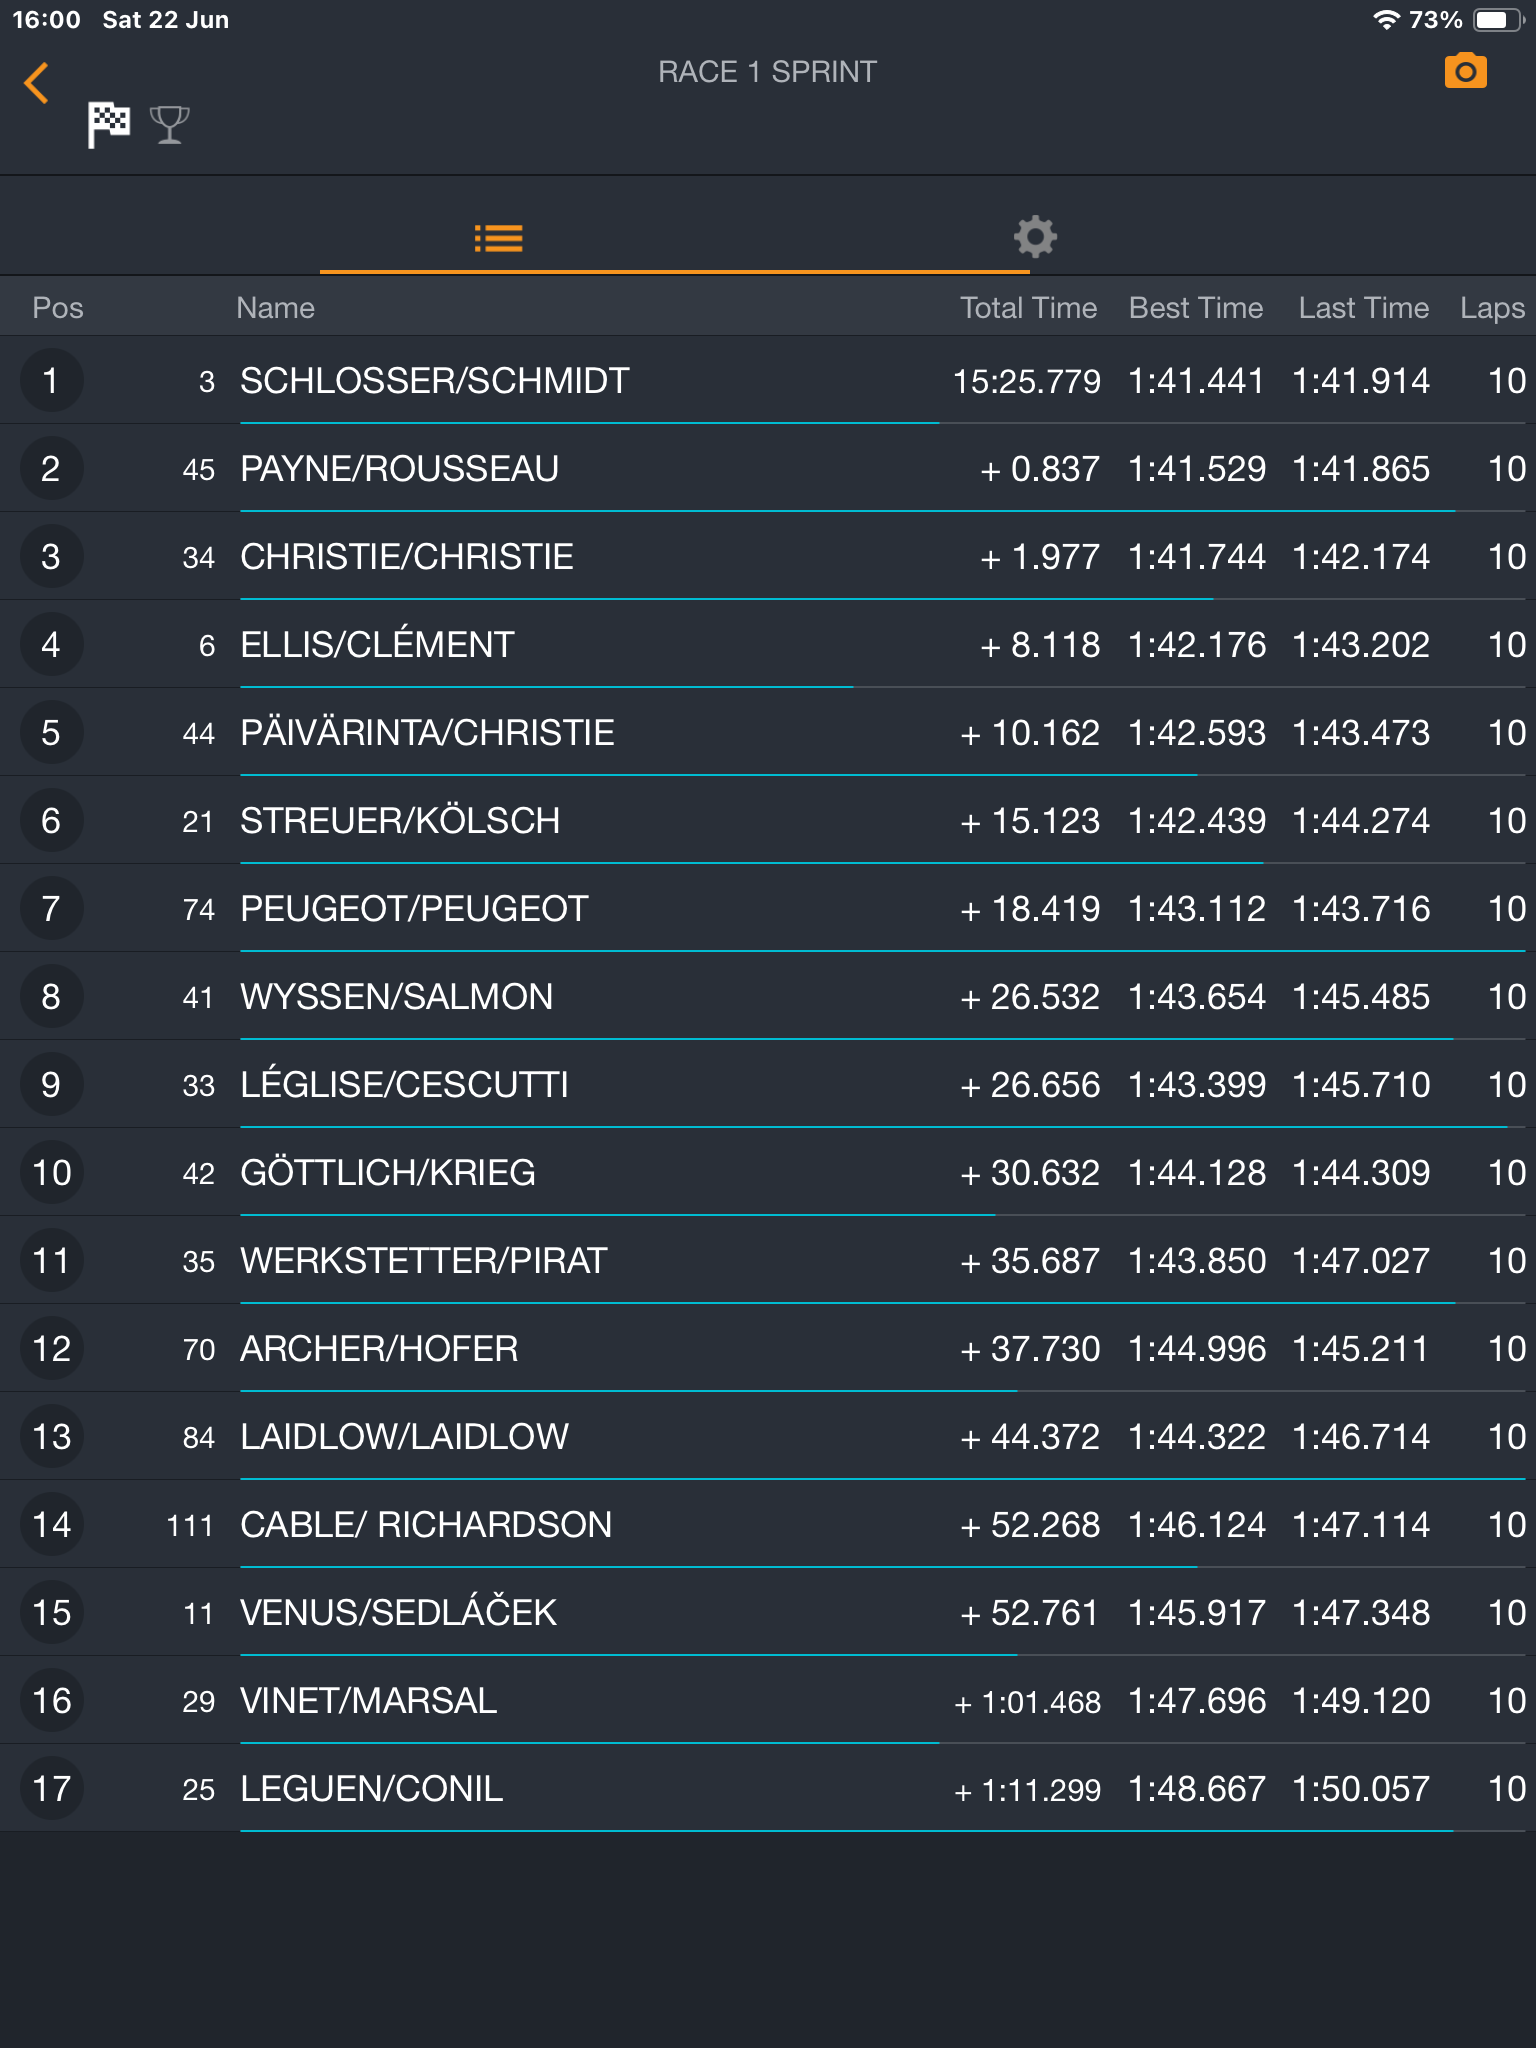The width and height of the screenshot is (1536, 2048).
Task: Select the trophy standings icon
Action: pyautogui.click(x=169, y=125)
